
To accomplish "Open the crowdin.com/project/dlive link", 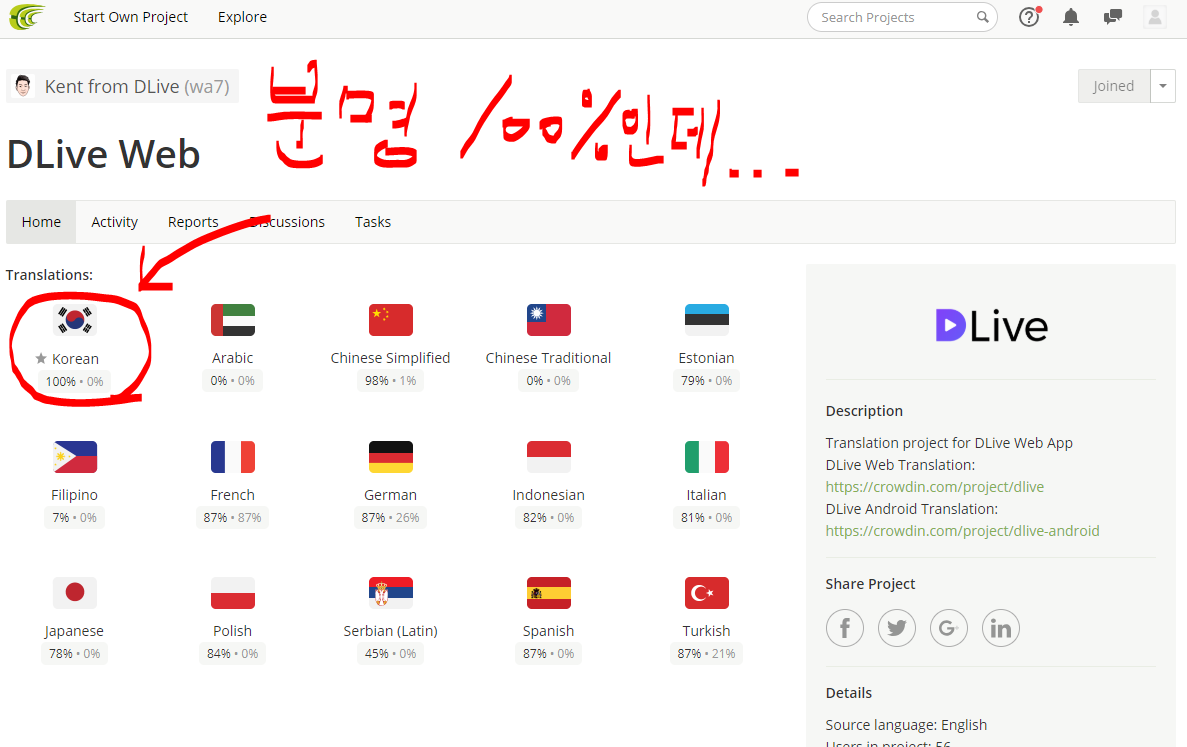I will 935,487.
